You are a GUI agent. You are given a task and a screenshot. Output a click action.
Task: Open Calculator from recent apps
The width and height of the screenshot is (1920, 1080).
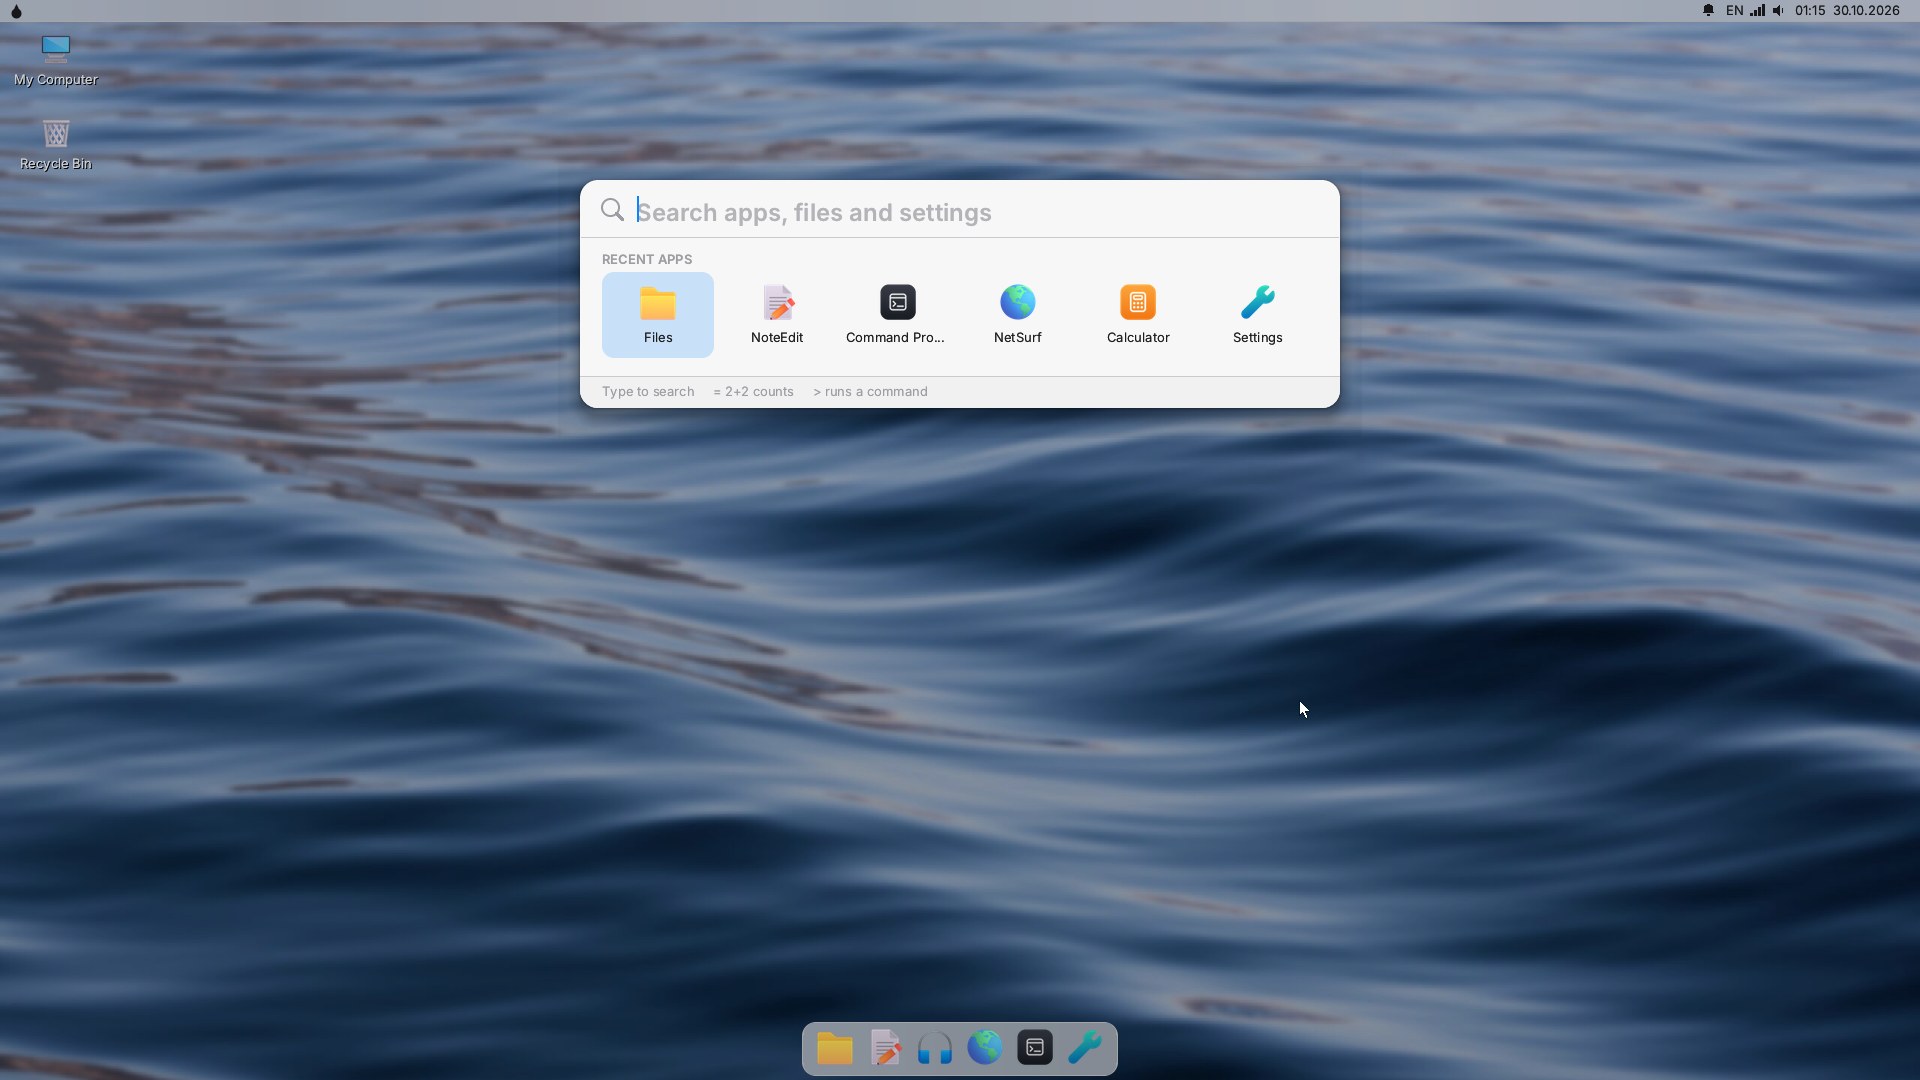1138,315
